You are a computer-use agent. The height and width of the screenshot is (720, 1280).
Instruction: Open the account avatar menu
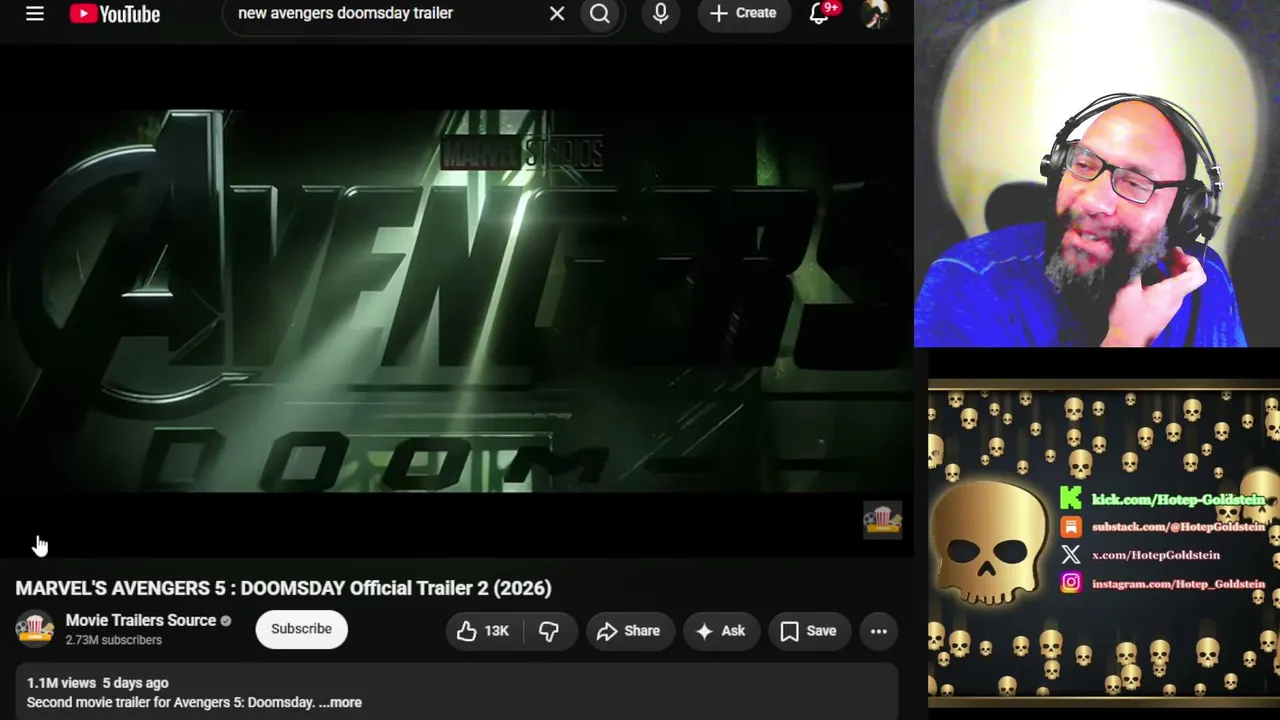click(875, 14)
